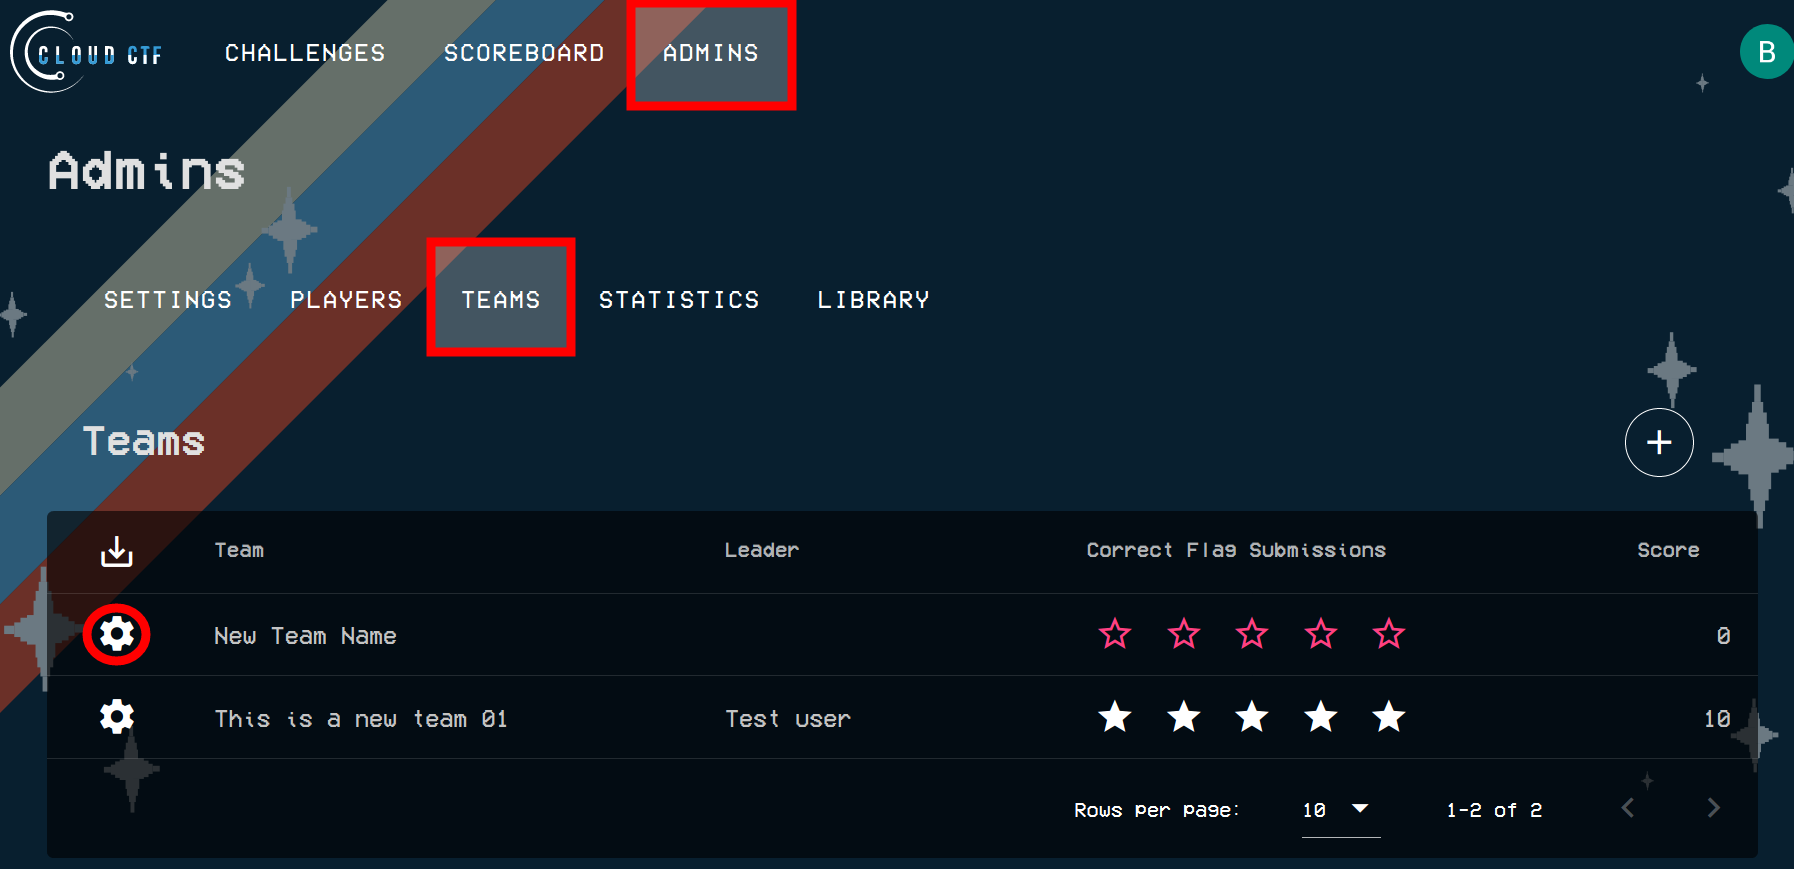Expand the rows per page dropdown
The width and height of the screenshot is (1794, 869).
pos(1340,810)
